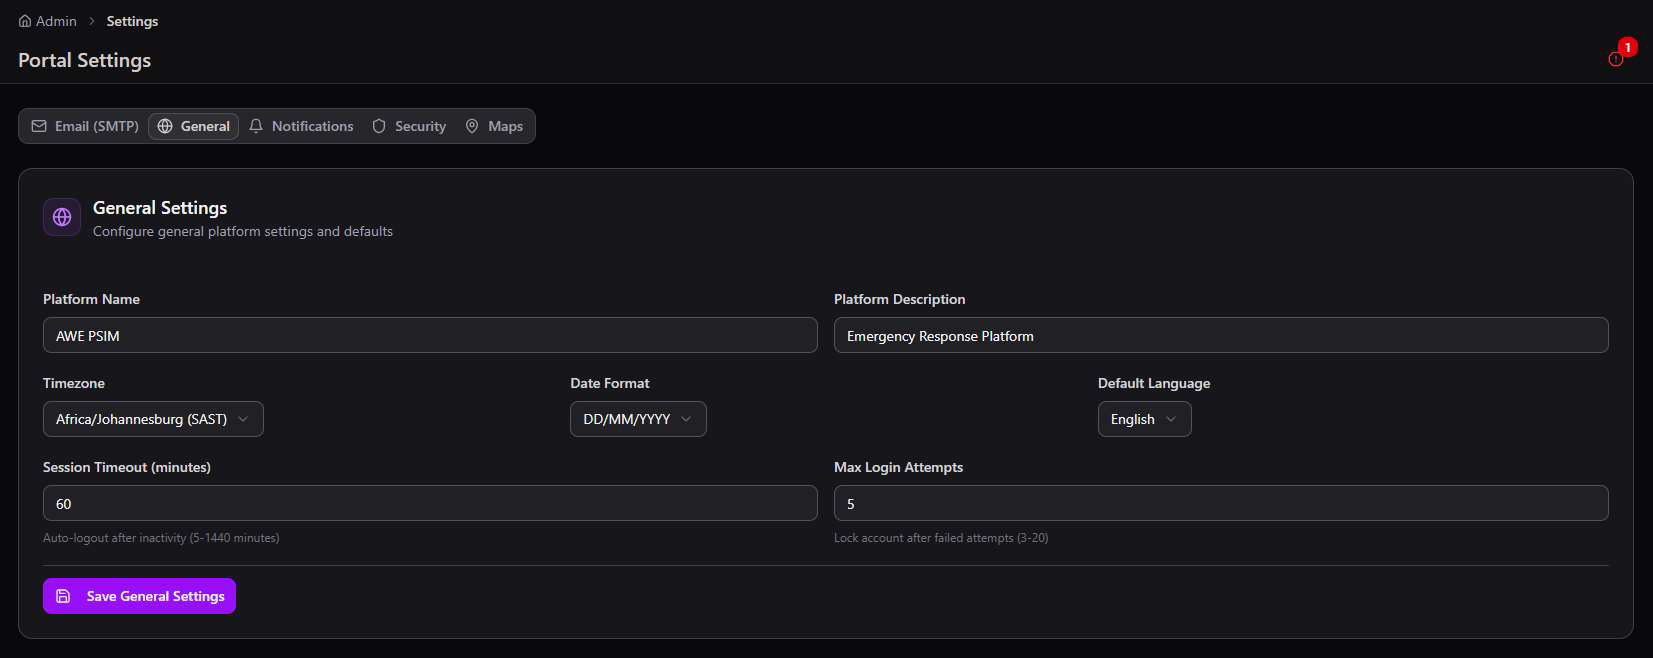Go to the Maps tab
1653x658 pixels.
tap(494, 126)
